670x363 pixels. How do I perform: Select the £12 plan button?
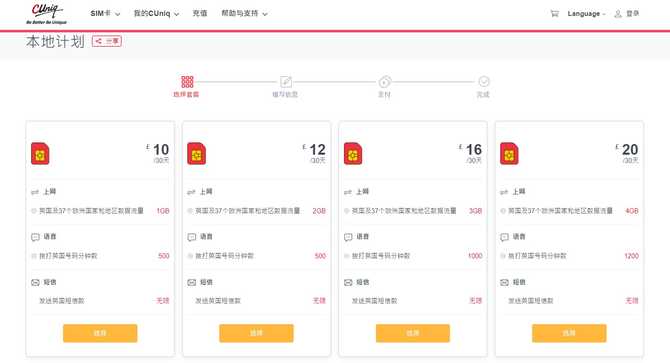256,333
